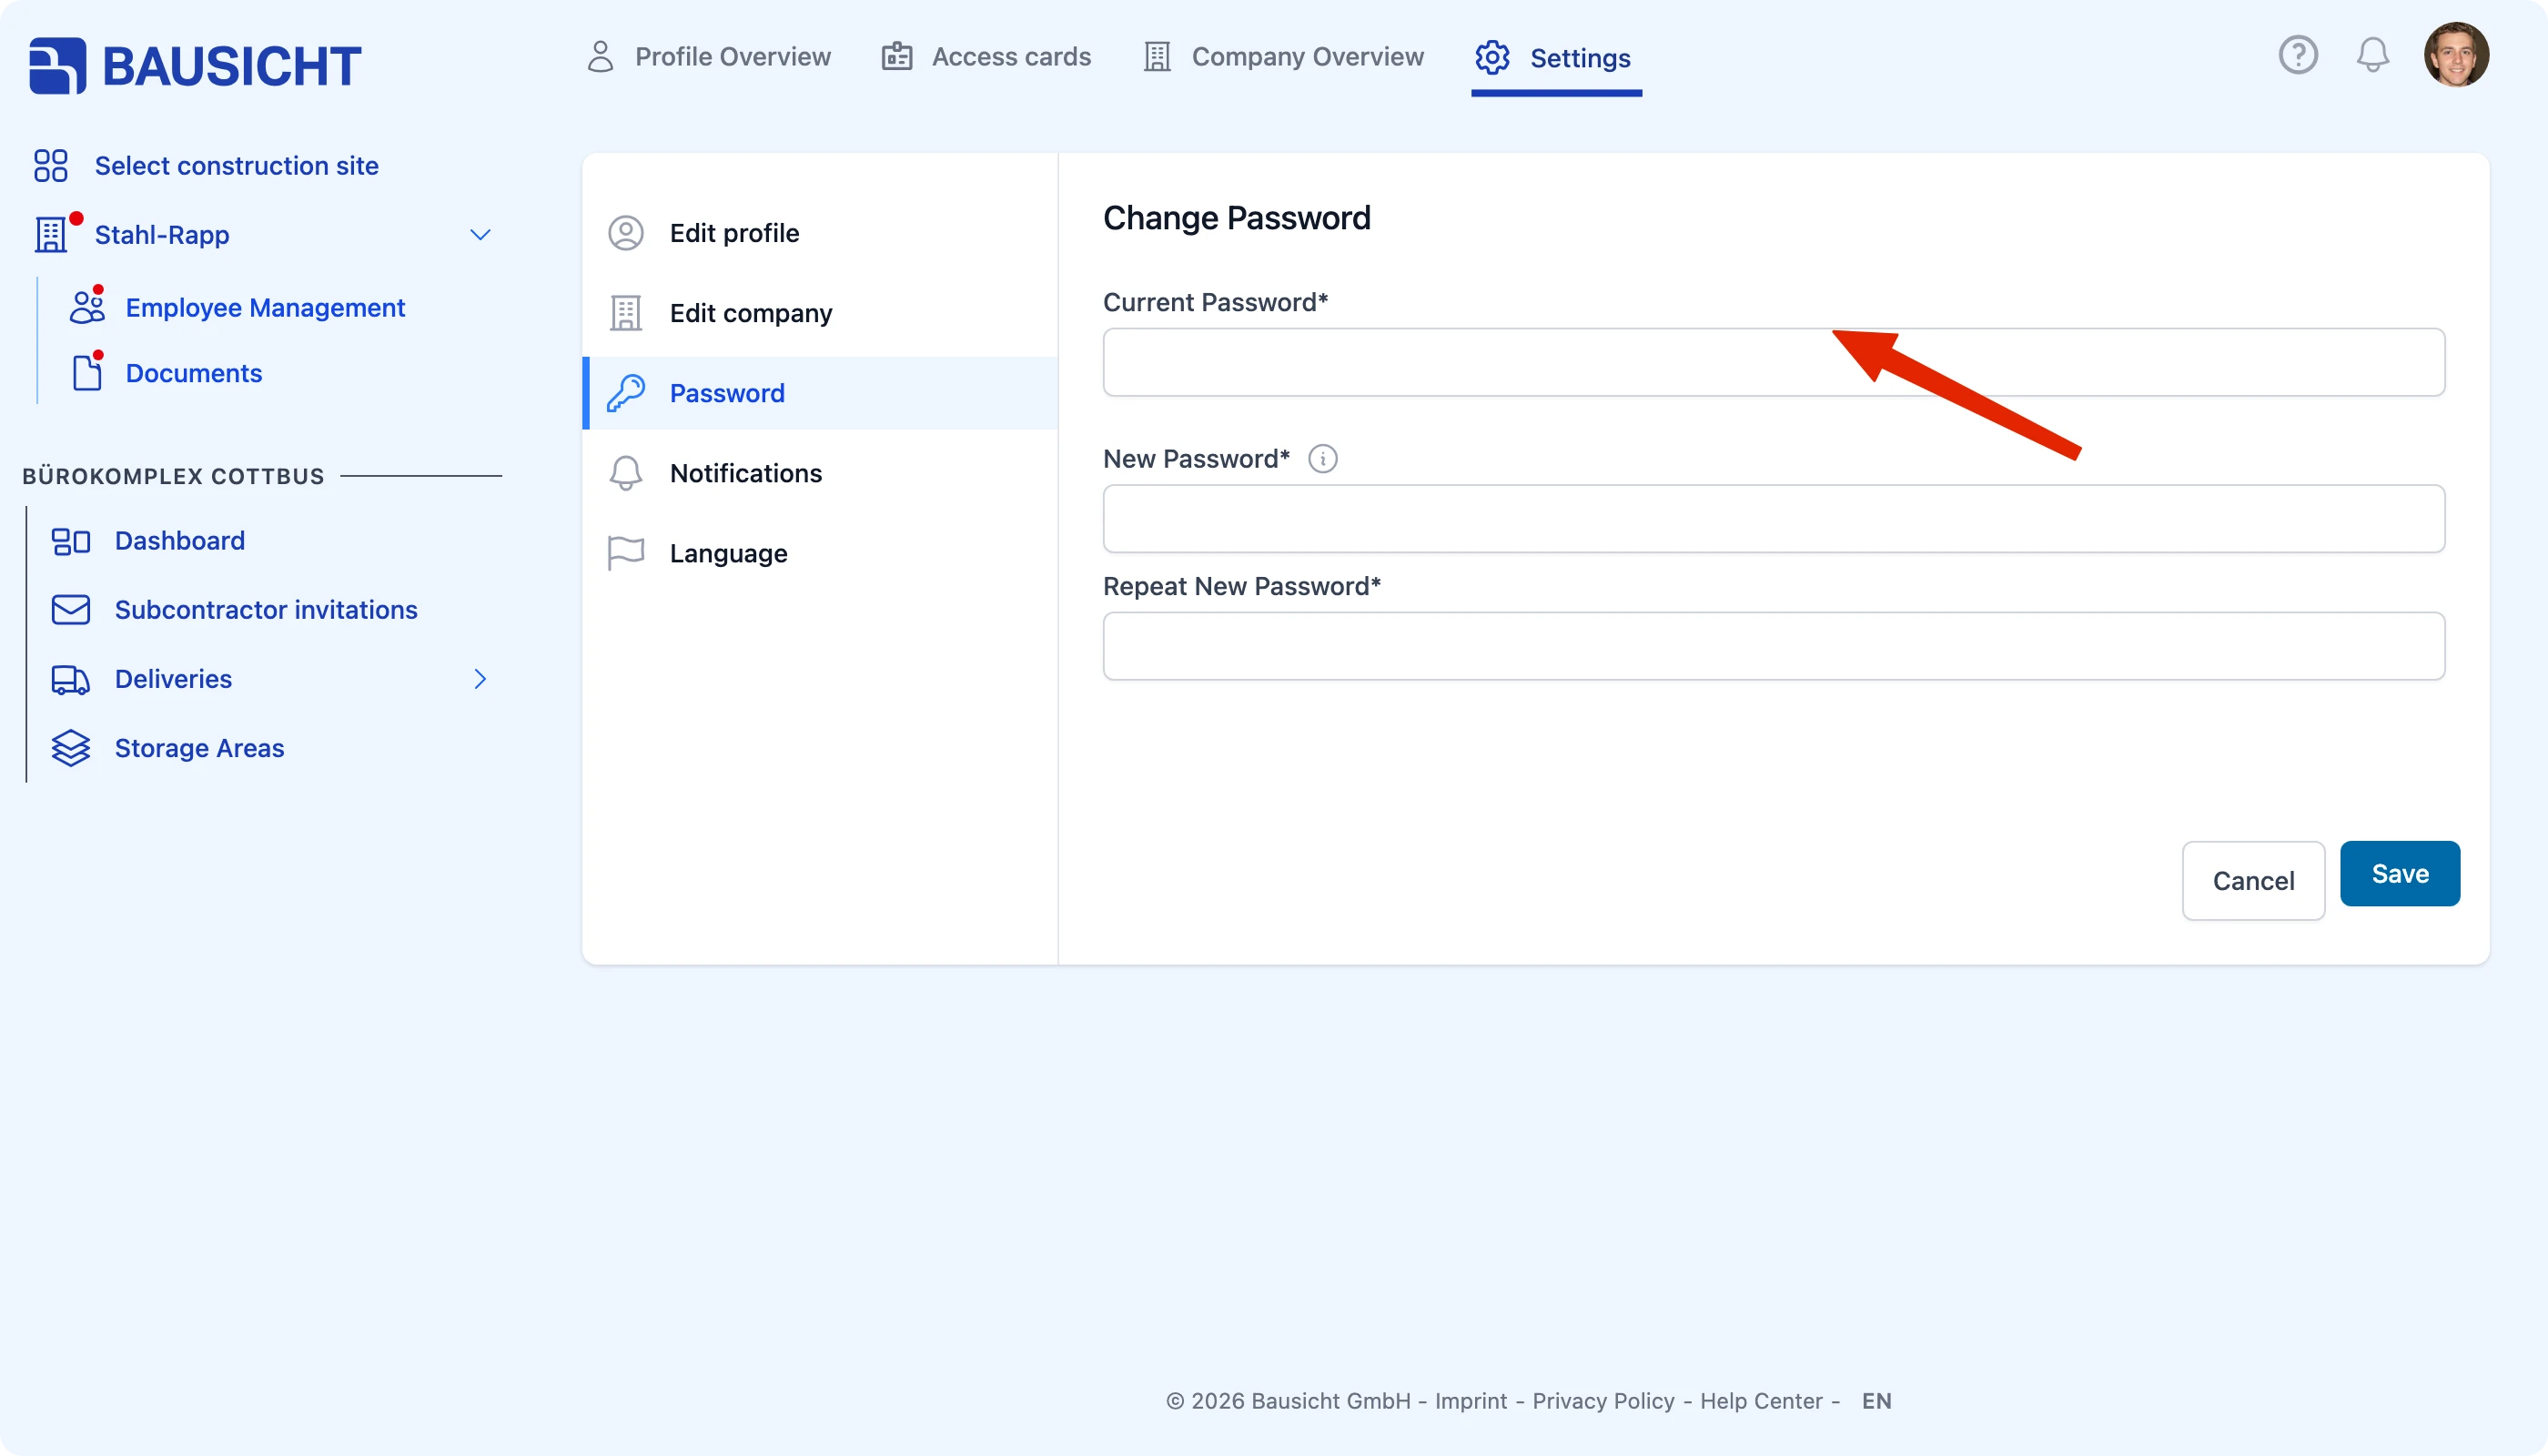The height and width of the screenshot is (1456, 2548).
Task: Click the Deliveries sidebar label
Action: pyautogui.click(x=173, y=679)
